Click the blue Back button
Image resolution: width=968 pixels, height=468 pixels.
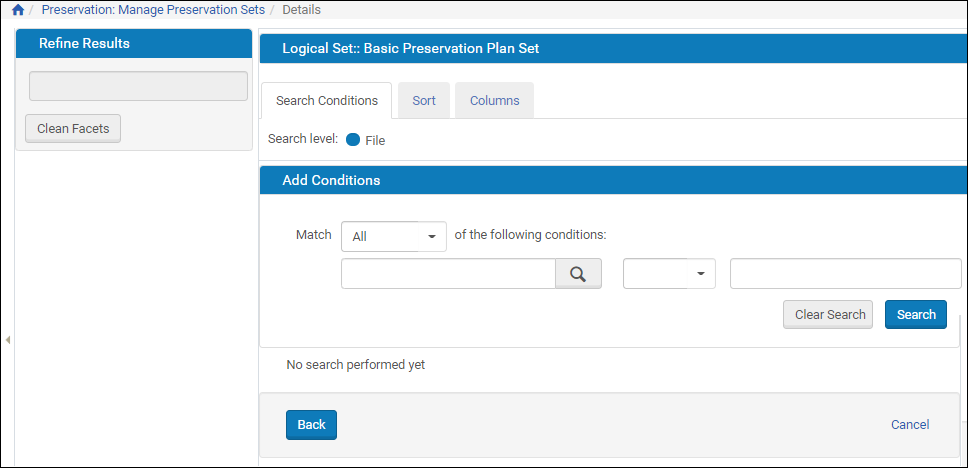311,425
